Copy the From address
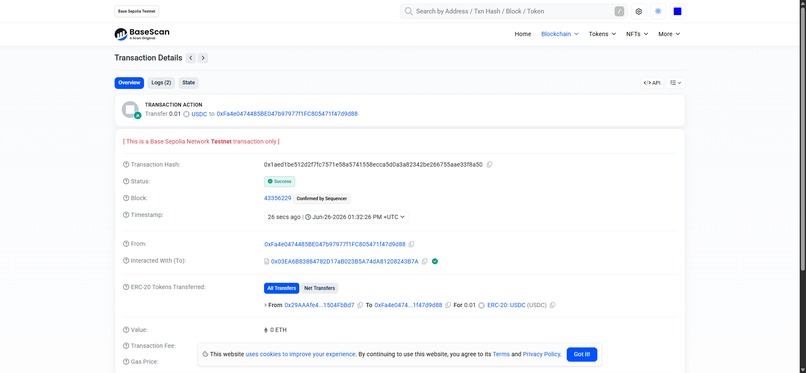 click(411, 245)
